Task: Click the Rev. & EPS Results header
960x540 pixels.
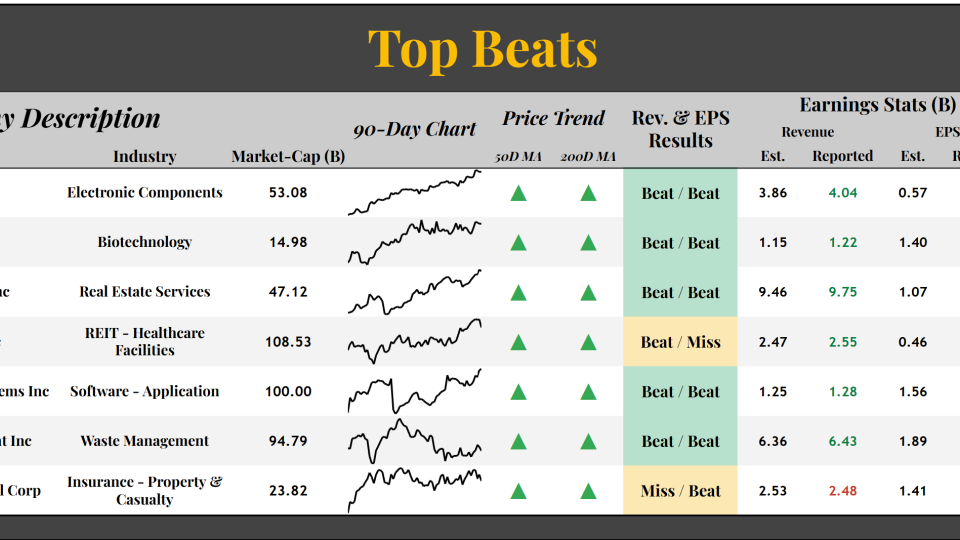Action: coord(680,130)
